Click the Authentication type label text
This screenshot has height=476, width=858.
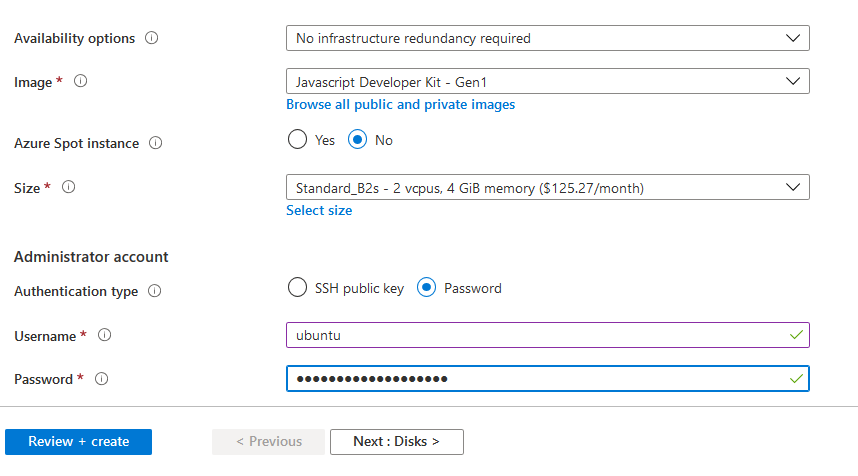click(x=76, y=291)
